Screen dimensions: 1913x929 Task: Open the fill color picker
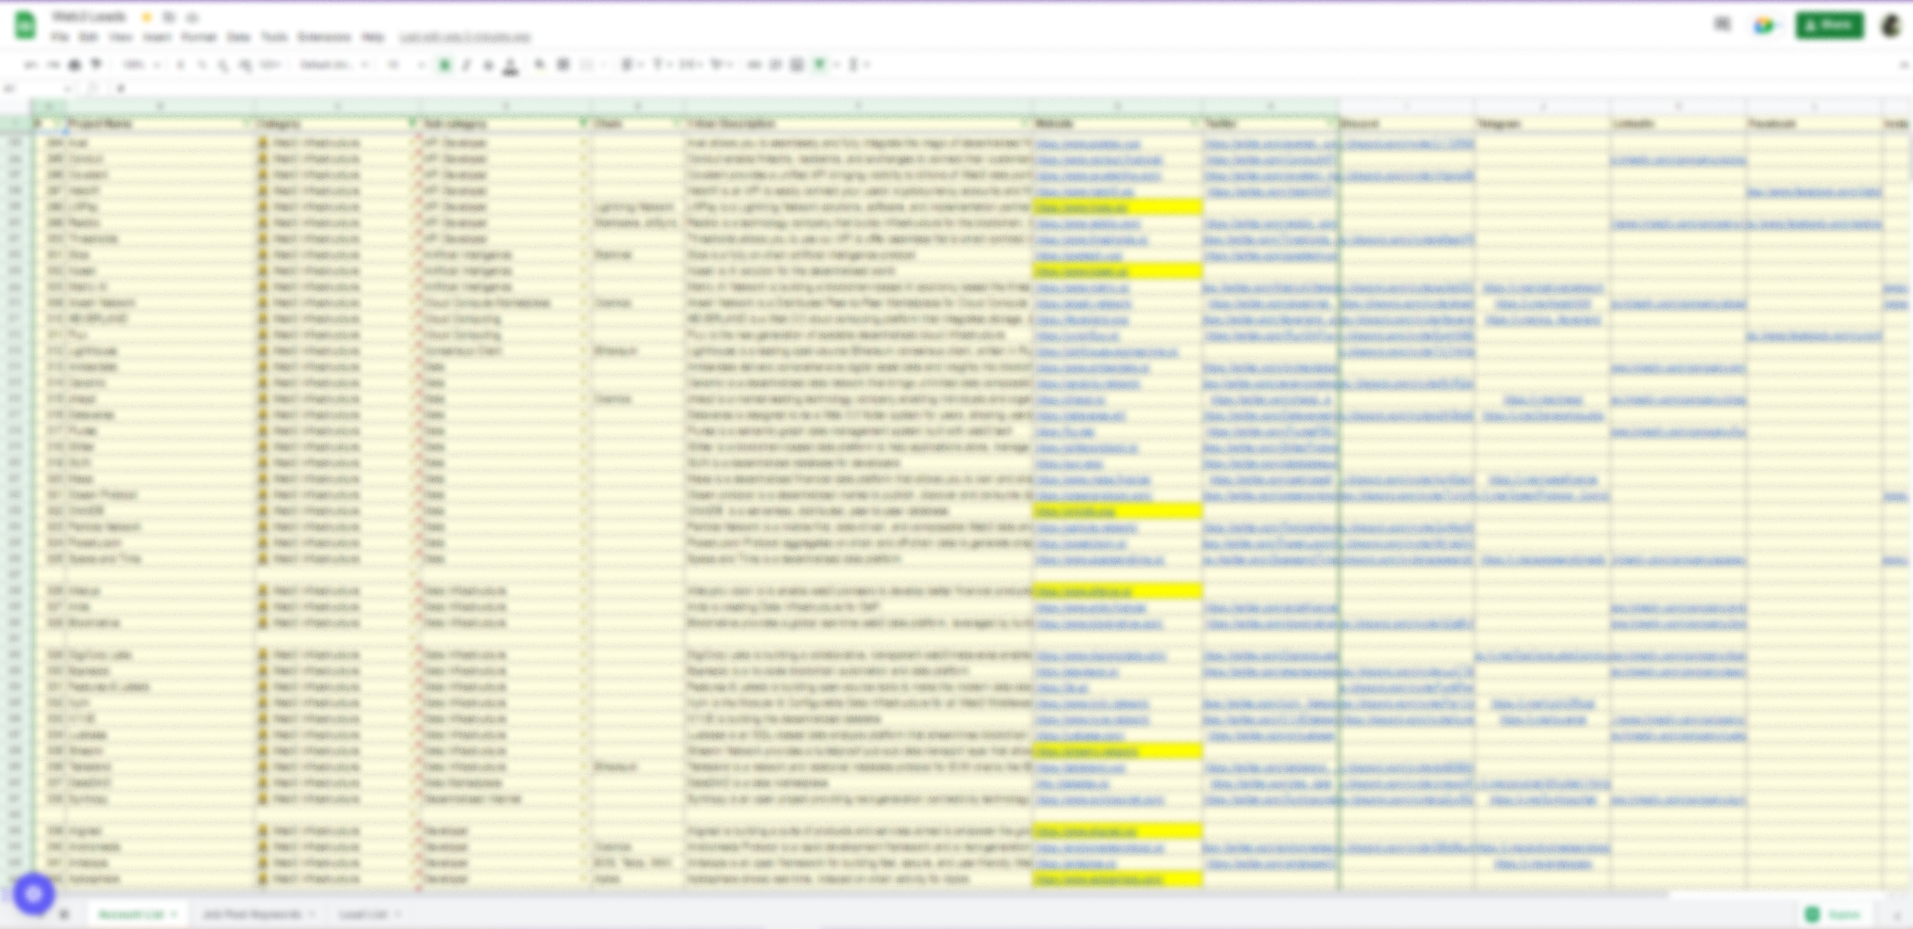[540, 65]
